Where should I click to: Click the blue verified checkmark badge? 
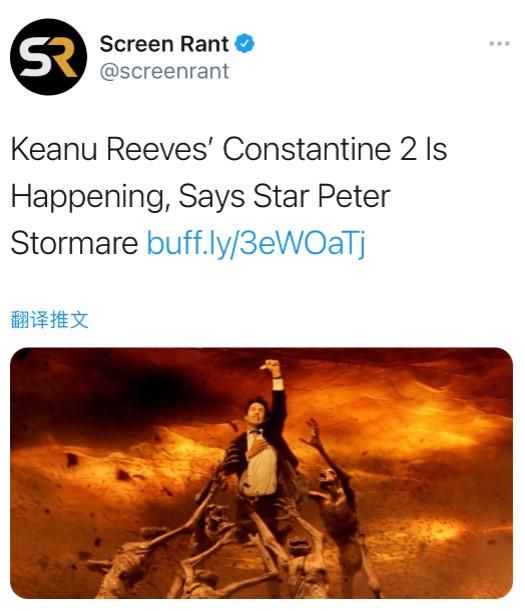pyautogui.click(x=244, y=43)
